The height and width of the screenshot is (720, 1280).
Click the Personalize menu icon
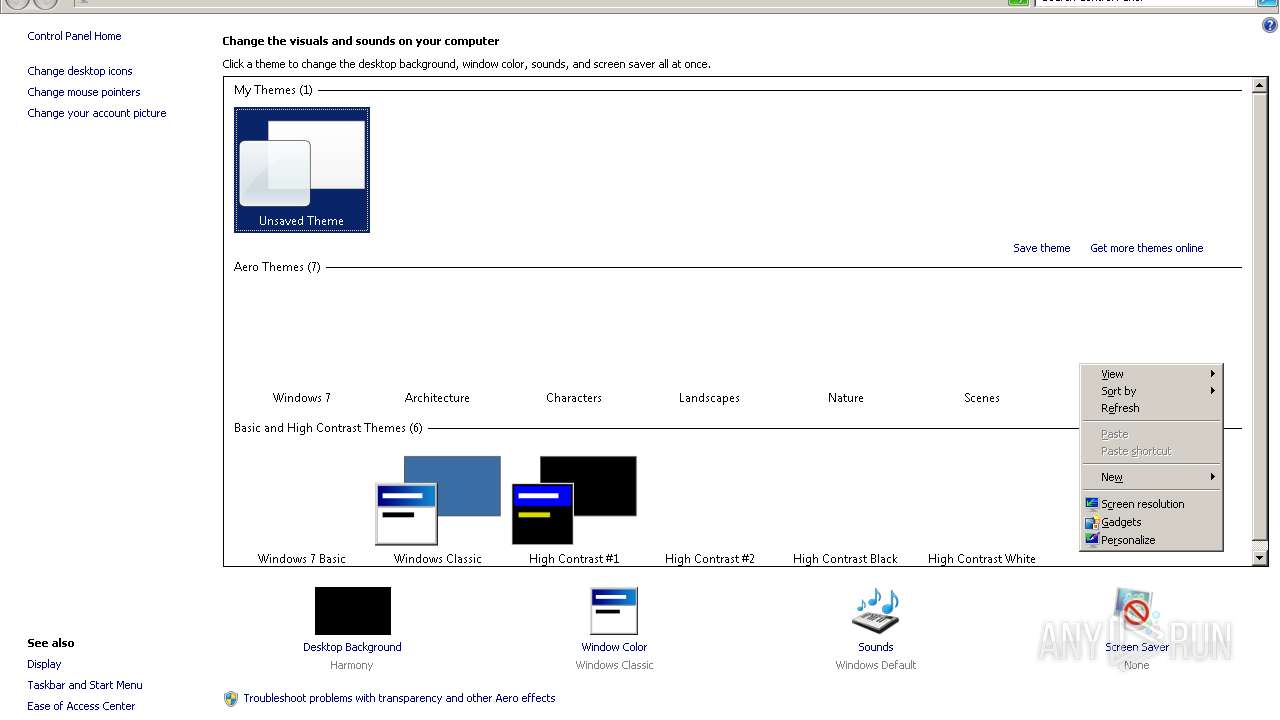[x=1092, y=540]
